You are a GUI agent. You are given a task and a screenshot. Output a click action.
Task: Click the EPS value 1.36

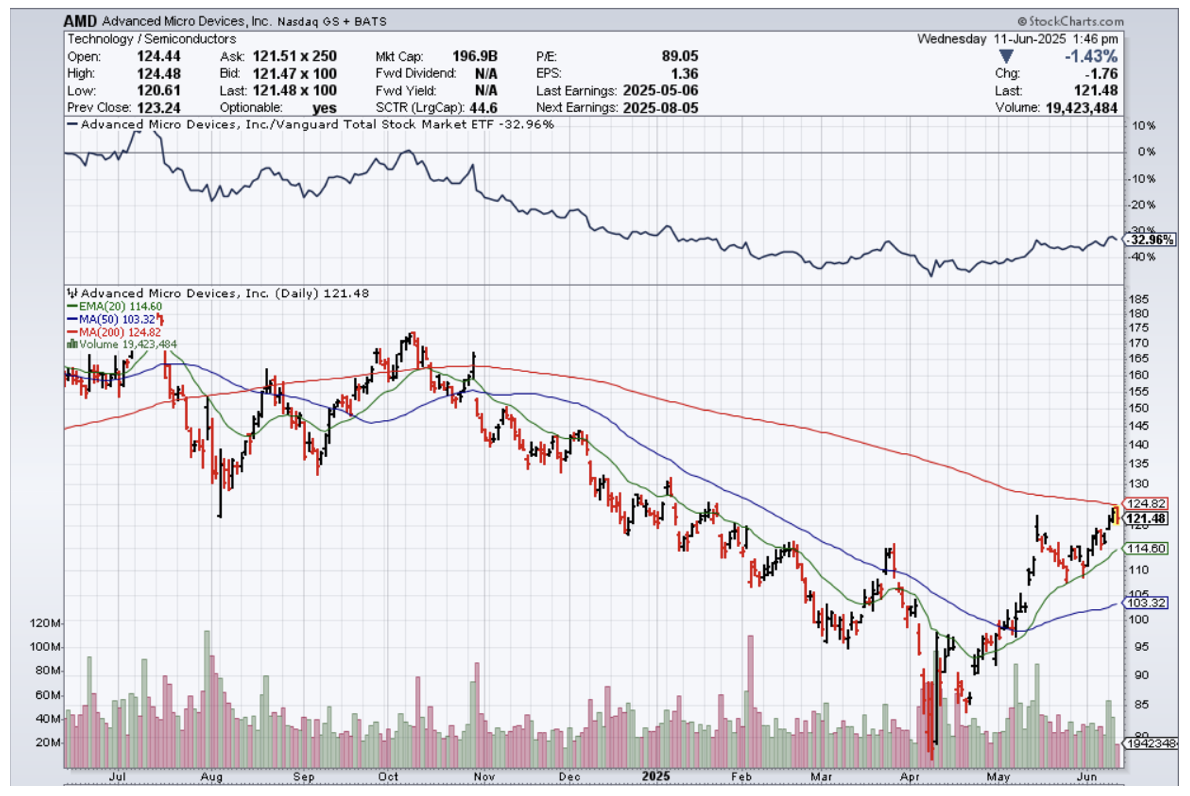685,74
